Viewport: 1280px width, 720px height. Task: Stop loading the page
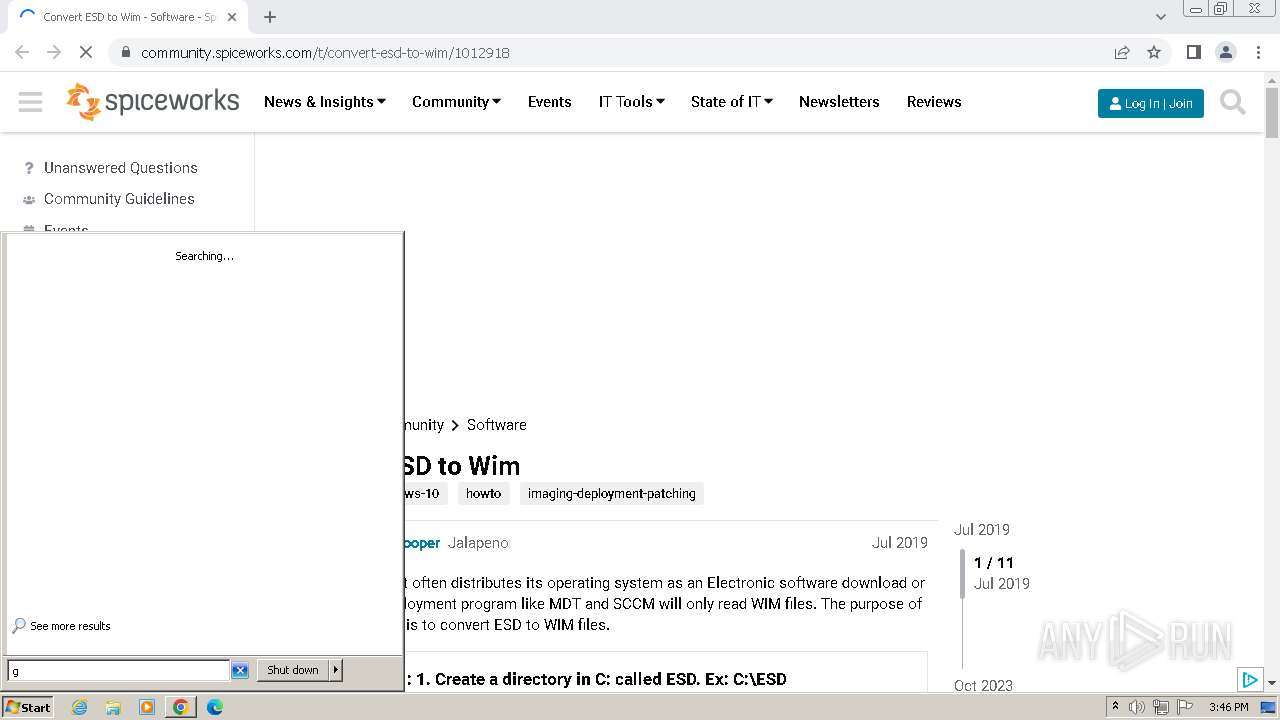coord(86,52)
